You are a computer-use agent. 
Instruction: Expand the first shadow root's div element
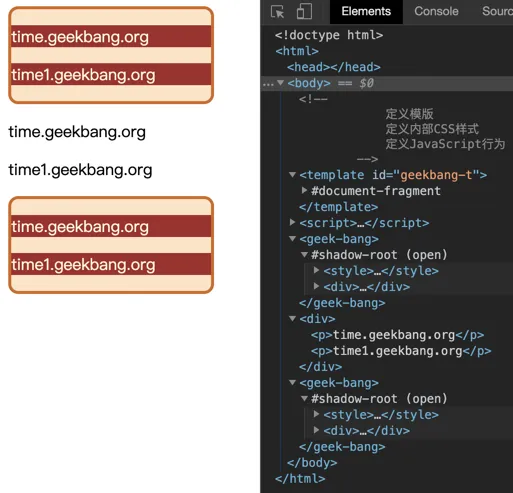click(x=316, y=286)
